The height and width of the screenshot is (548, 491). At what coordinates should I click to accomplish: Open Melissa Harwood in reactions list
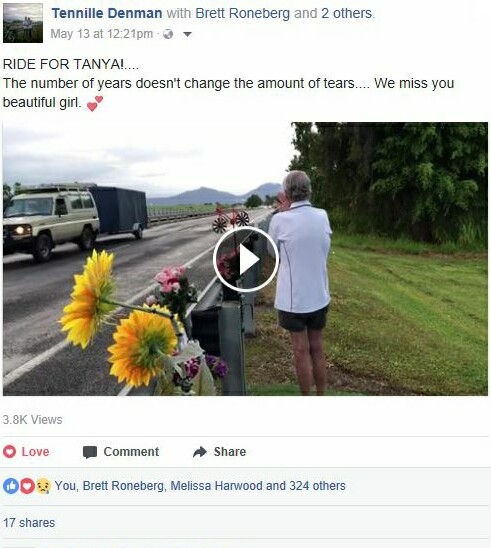pos(216,486)
